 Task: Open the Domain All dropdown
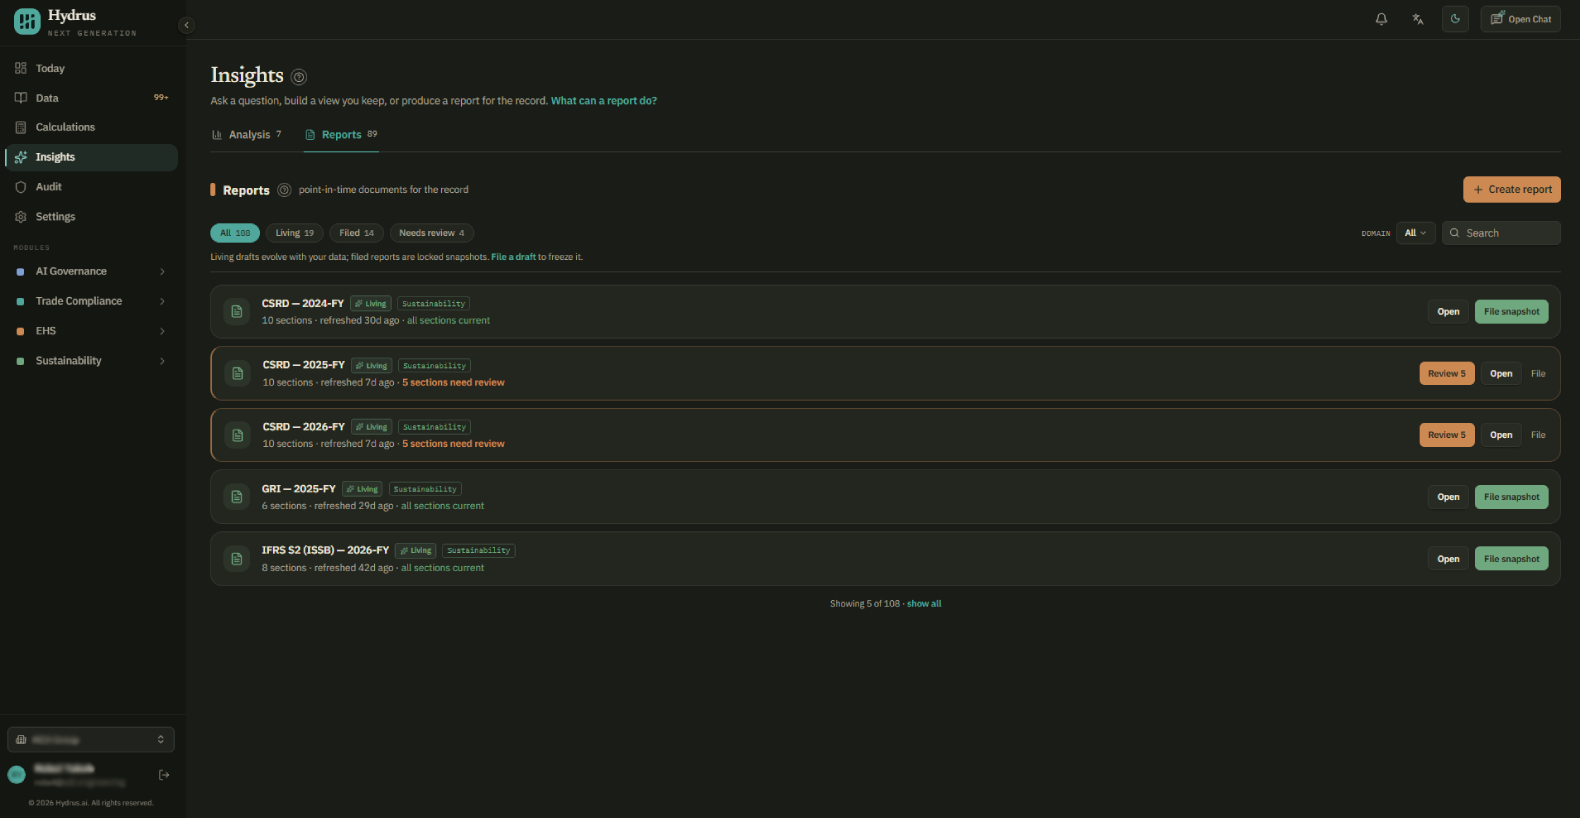pos(1415,233)
